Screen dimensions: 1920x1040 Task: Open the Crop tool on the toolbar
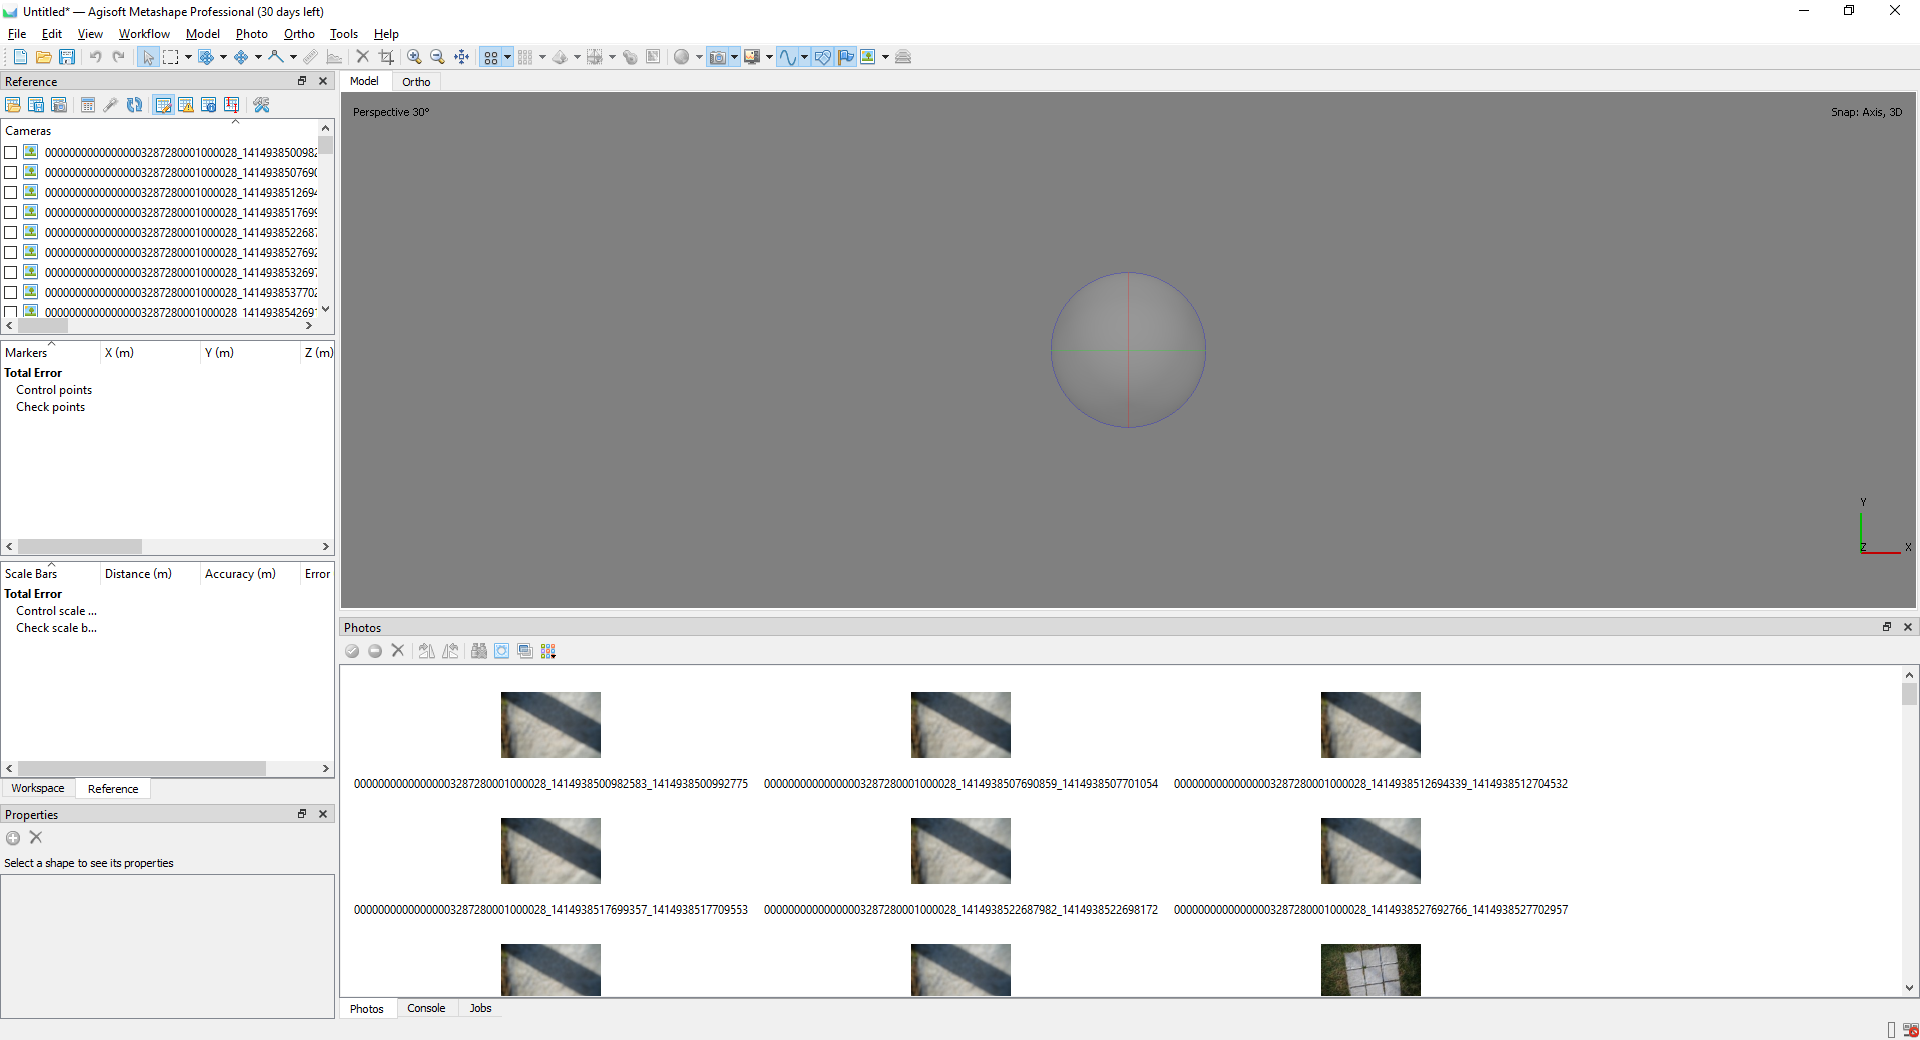coord(386,57)
